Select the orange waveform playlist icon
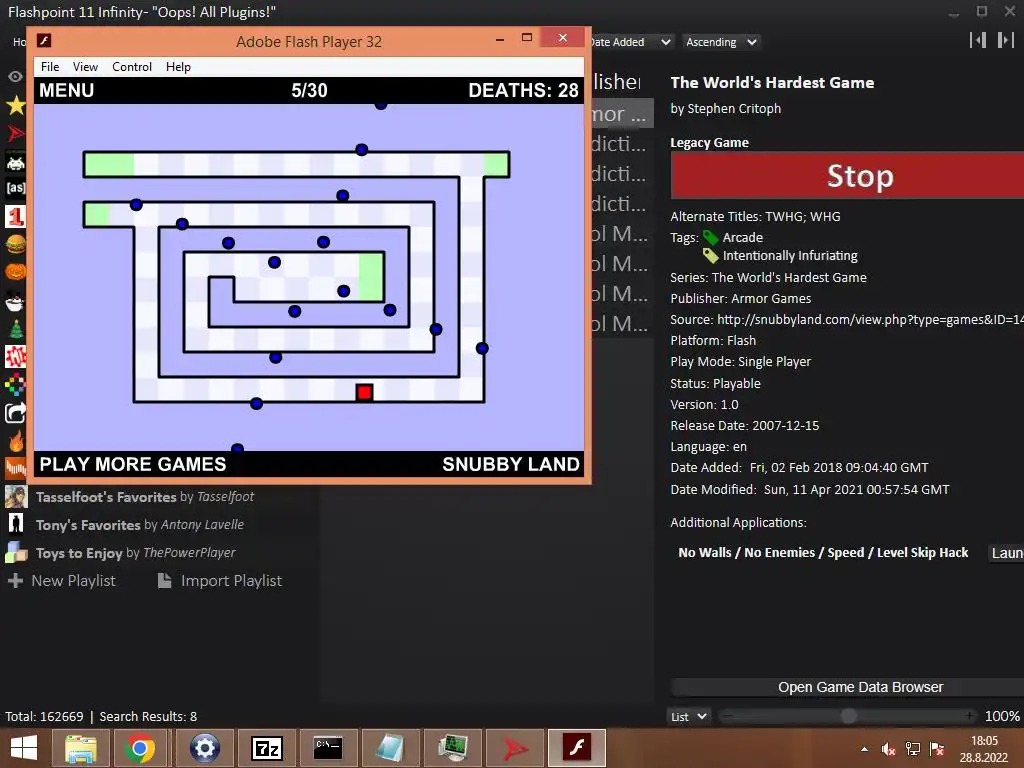The height and width of the screenshot is (768, 1024). click(x=15, y=468)
